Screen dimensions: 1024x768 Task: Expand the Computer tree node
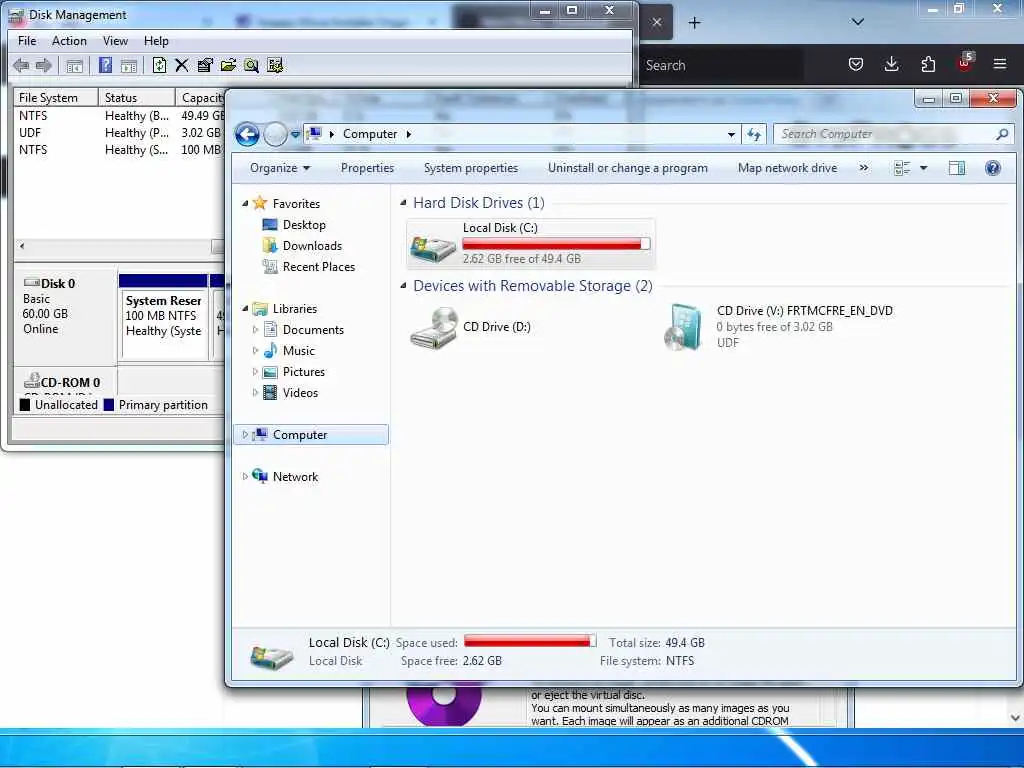tap(245, 435)
